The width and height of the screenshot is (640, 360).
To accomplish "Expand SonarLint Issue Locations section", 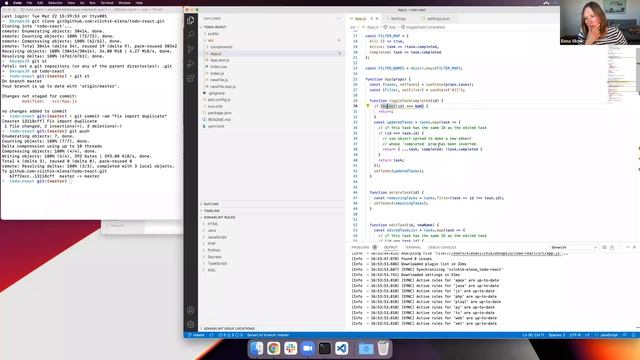I will [229, 329].
